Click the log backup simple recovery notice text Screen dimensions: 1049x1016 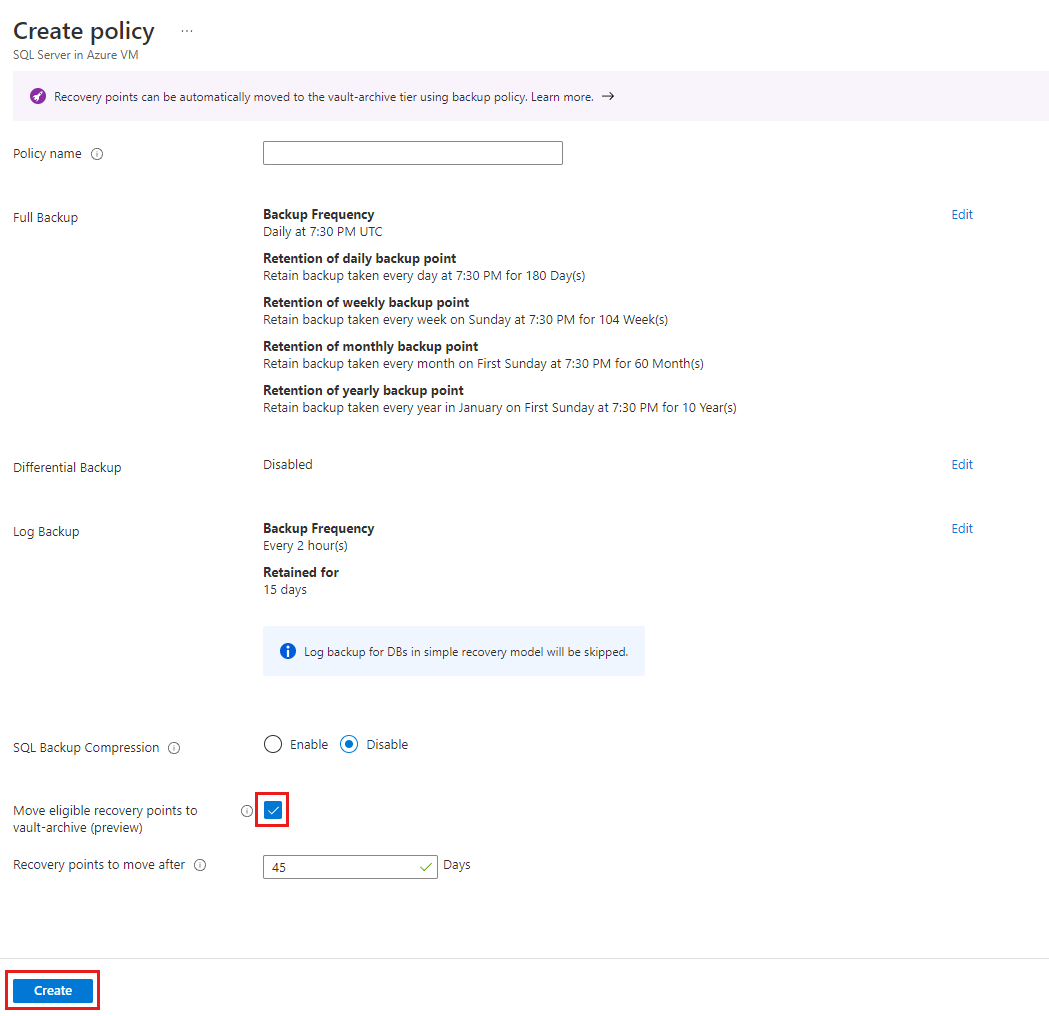(x=466, y=651)
